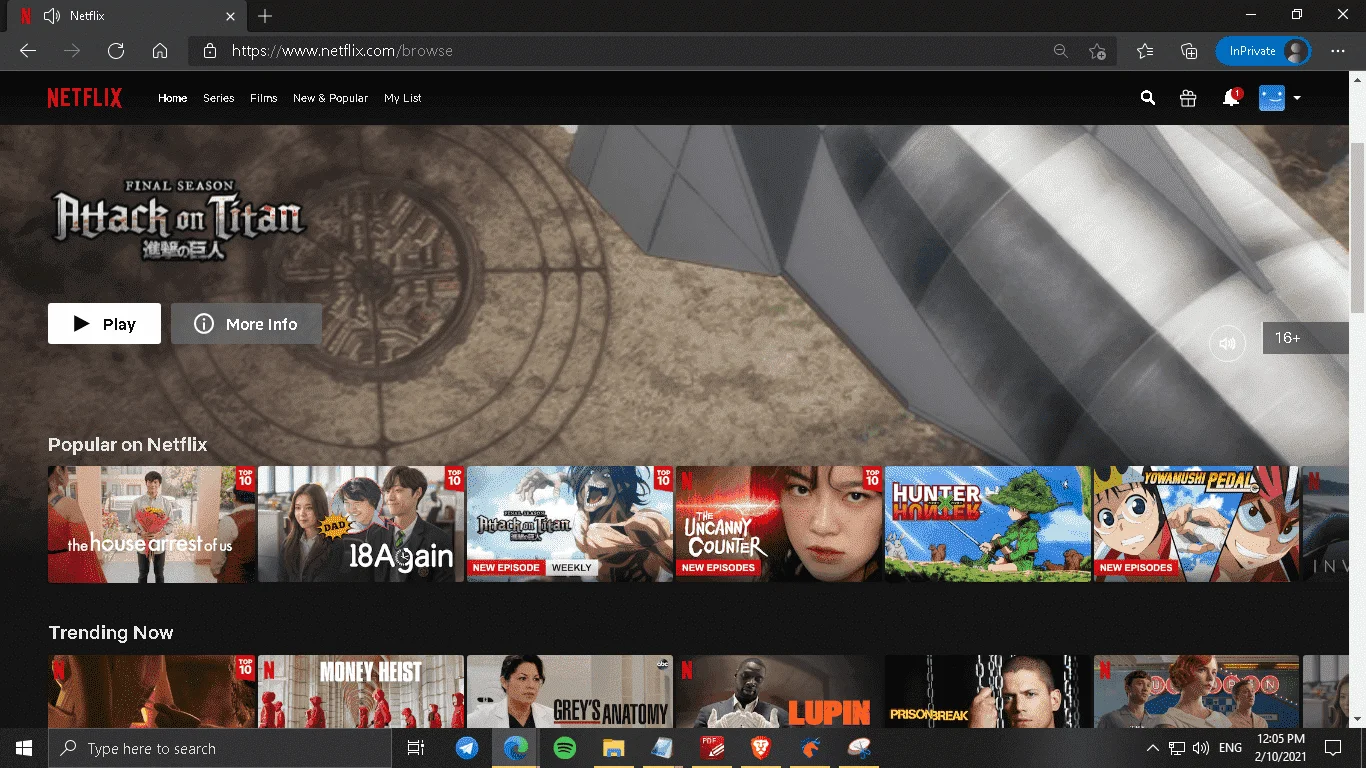1366x768 pixels.
Task: Open Netflix search icon
Action: point(1148,98)
